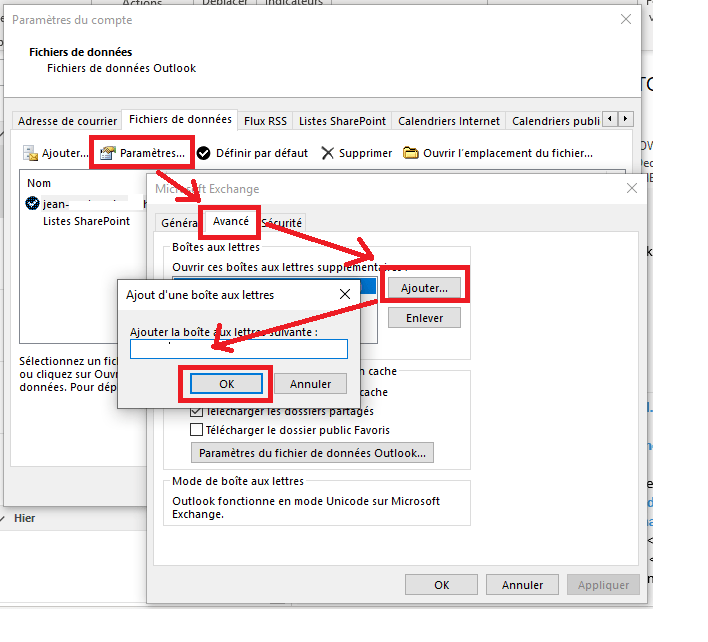
Task: Select Listes SharePoint in the data file list
Action: point(86,221)
